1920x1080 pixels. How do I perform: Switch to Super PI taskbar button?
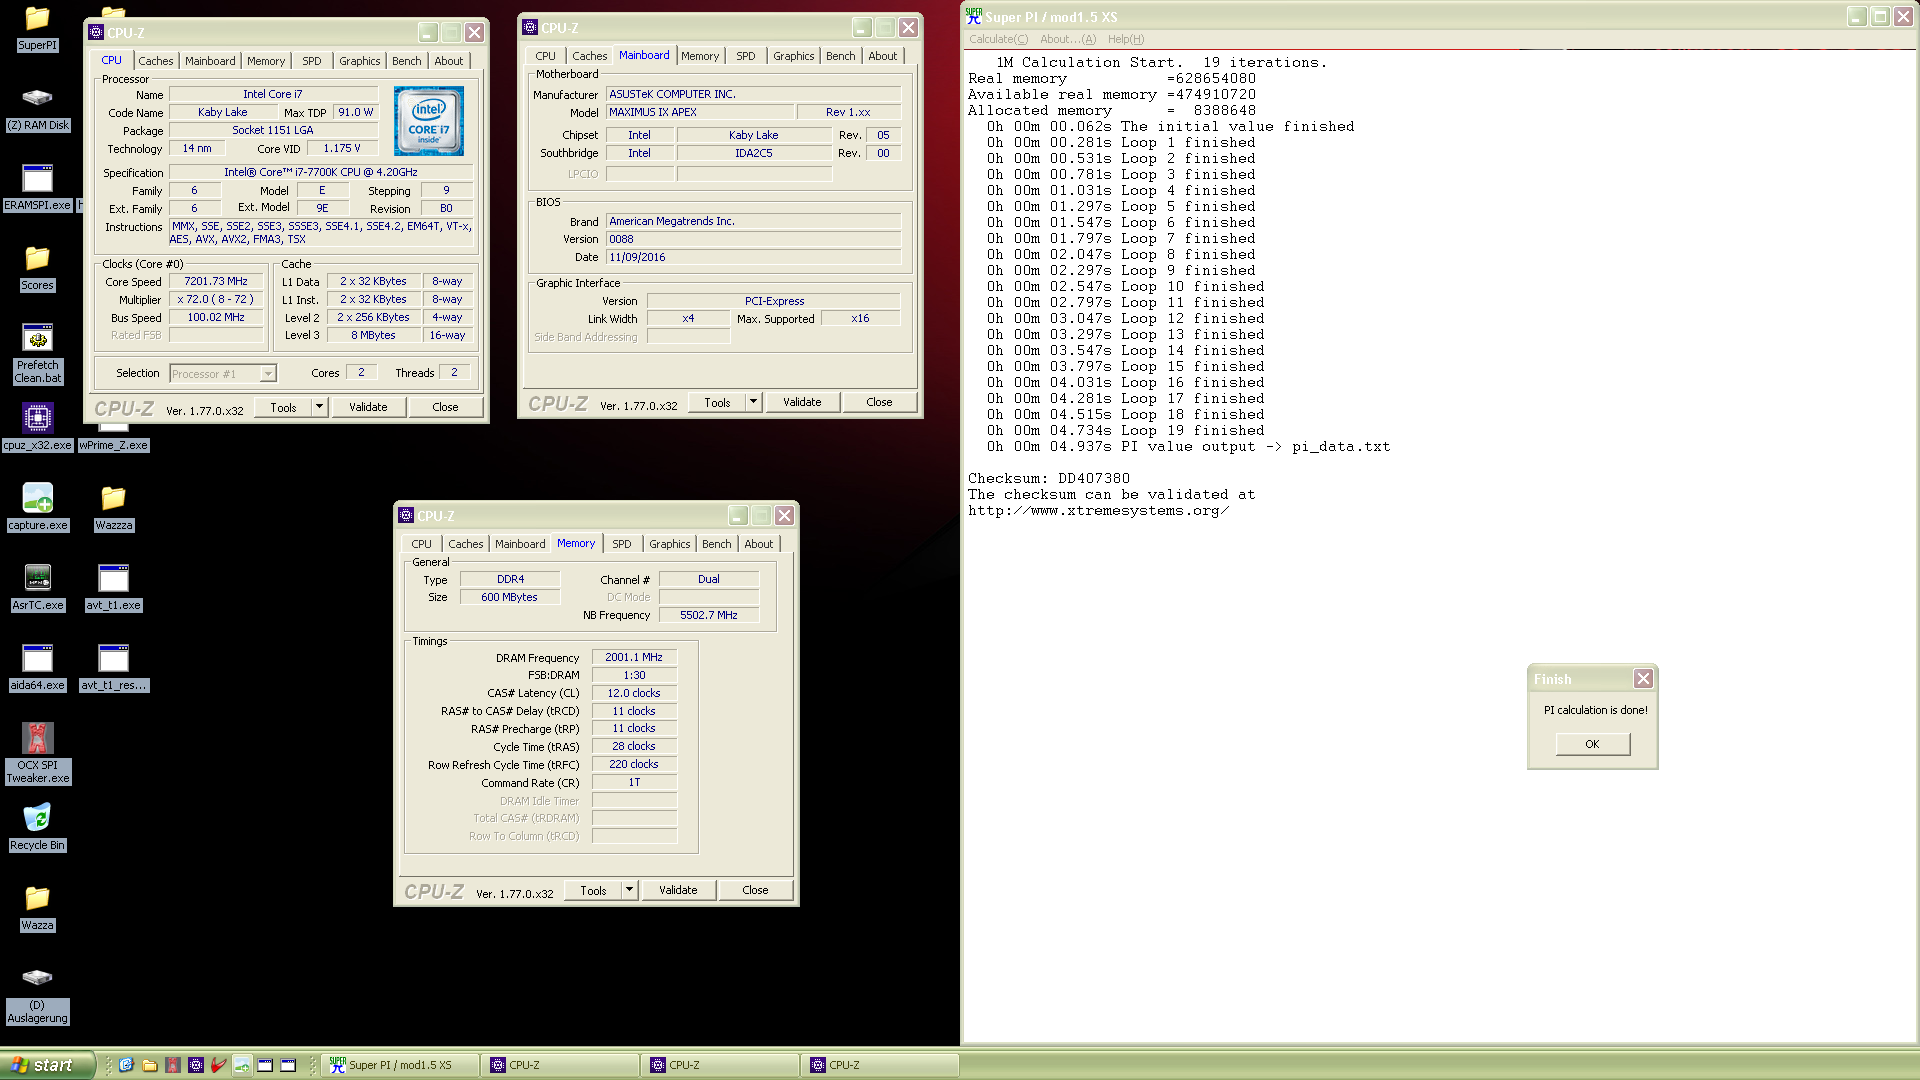tap(400, 1065)
